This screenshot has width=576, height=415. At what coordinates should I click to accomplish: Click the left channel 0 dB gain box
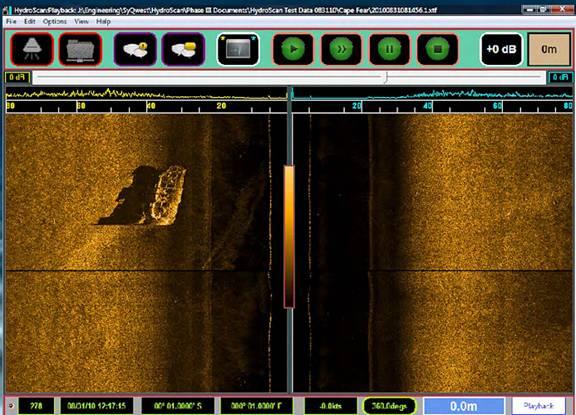pos(17,77)
